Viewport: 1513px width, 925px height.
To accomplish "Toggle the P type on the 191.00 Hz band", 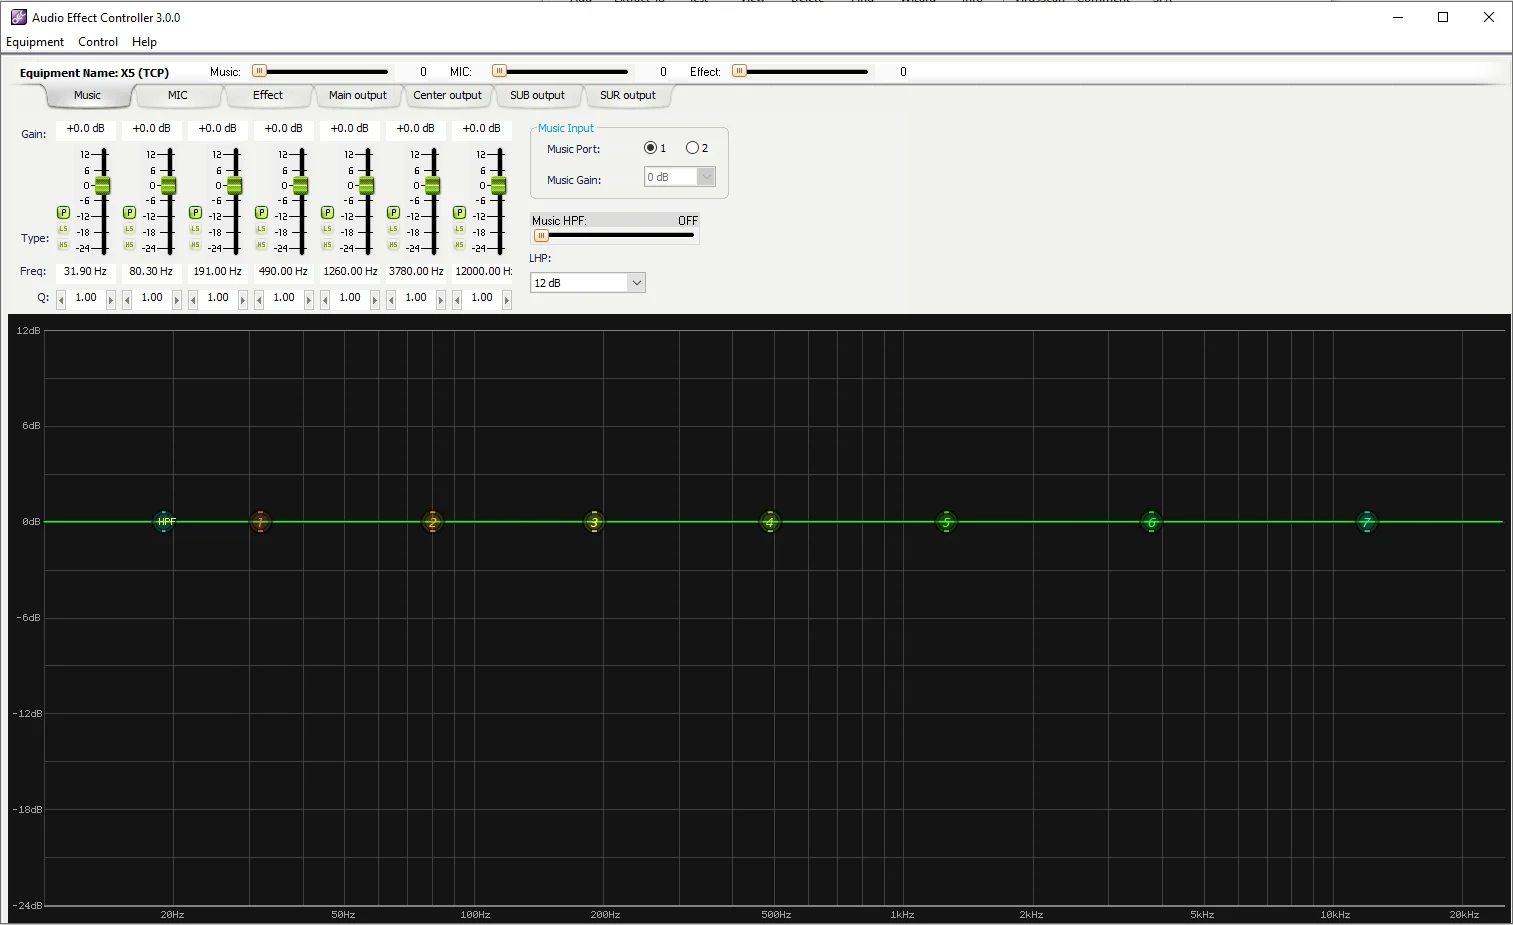I will (x=195, y=213).
